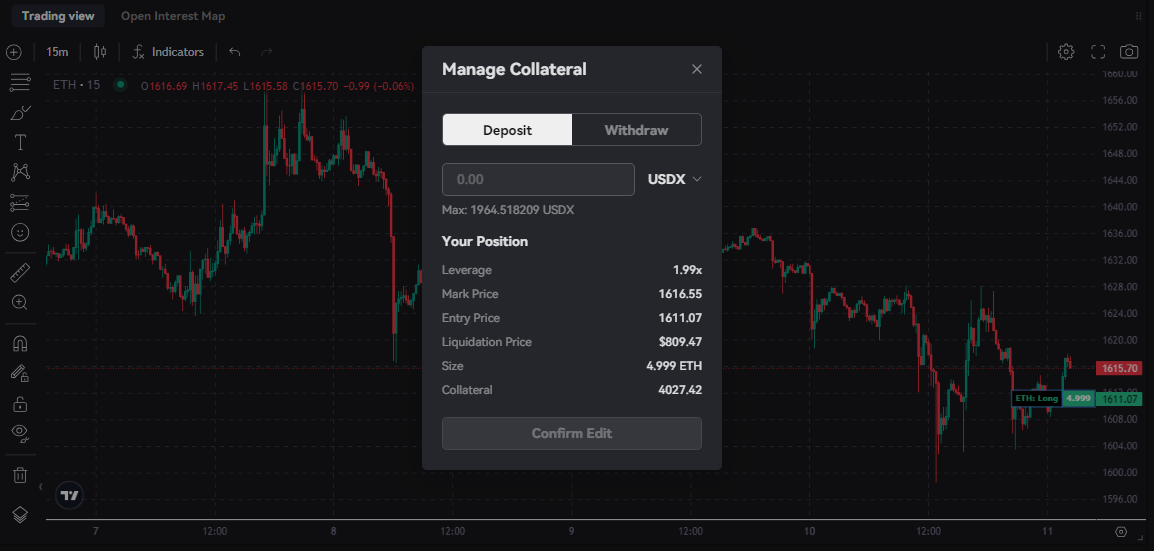The width and height of the screenshot is (1154, 551).
Task: Switch to Open Interest Map tab
Action: point(173,15)
